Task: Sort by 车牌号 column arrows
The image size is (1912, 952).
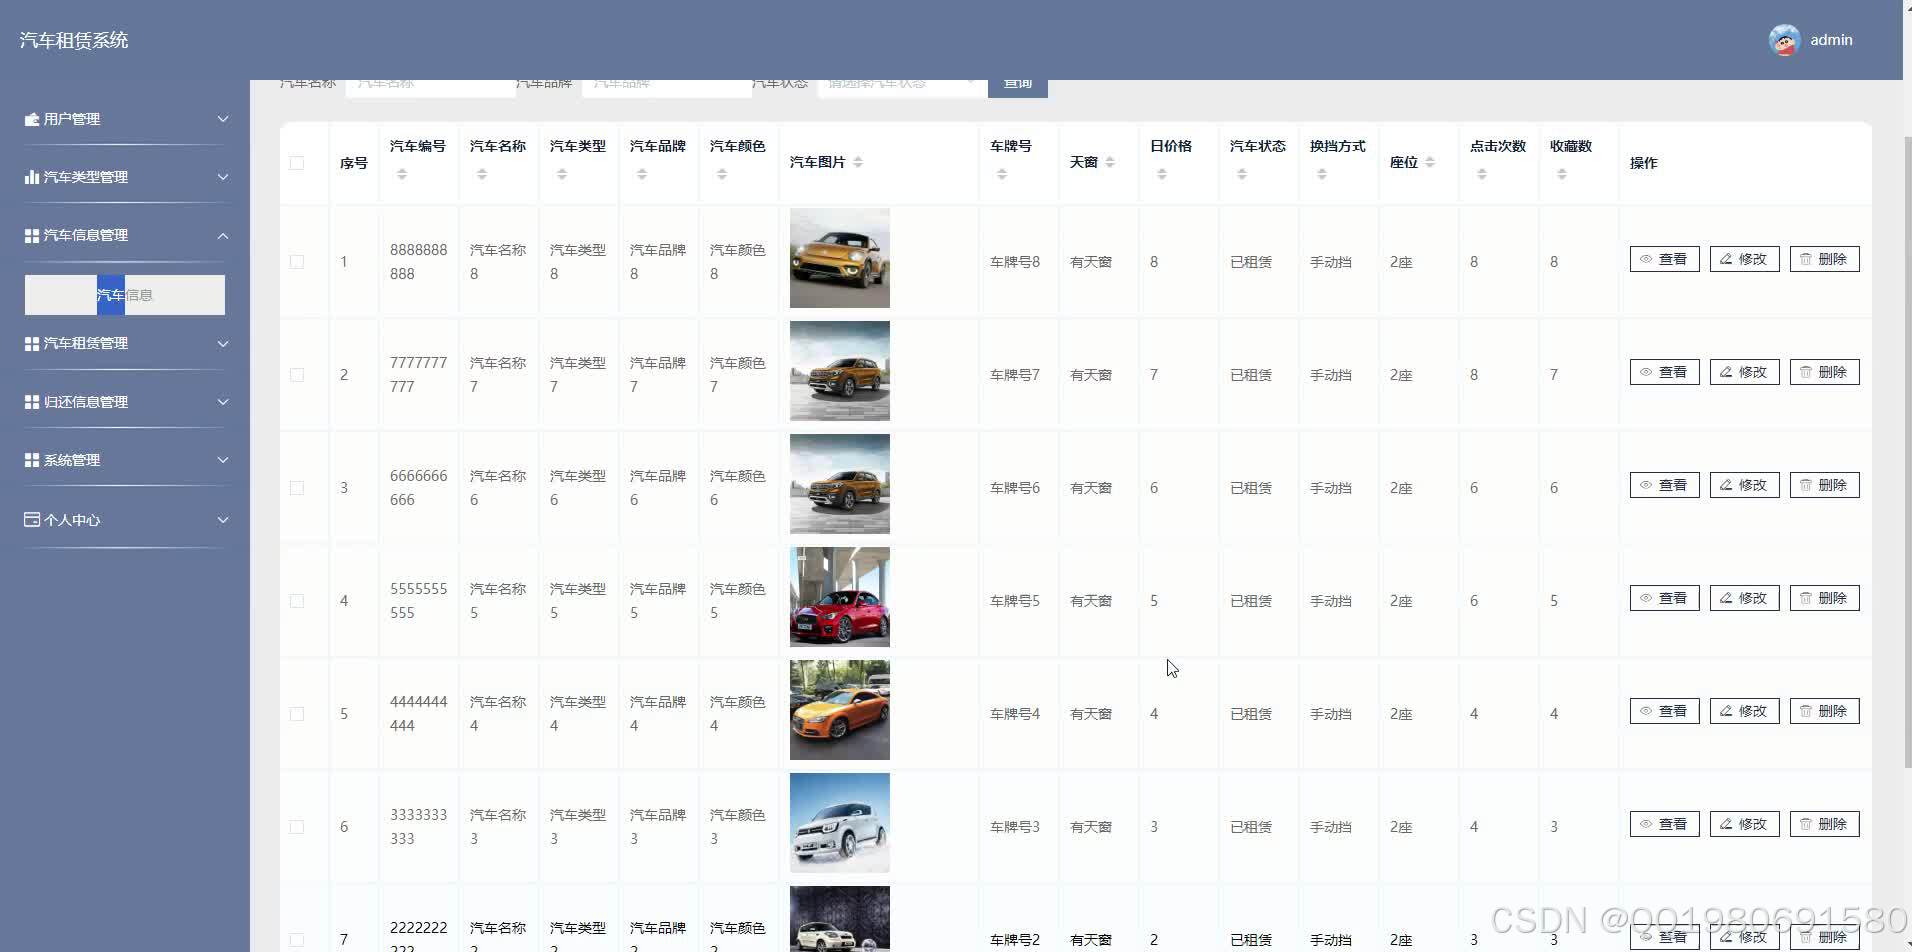Action: [x=1002, y=174]
